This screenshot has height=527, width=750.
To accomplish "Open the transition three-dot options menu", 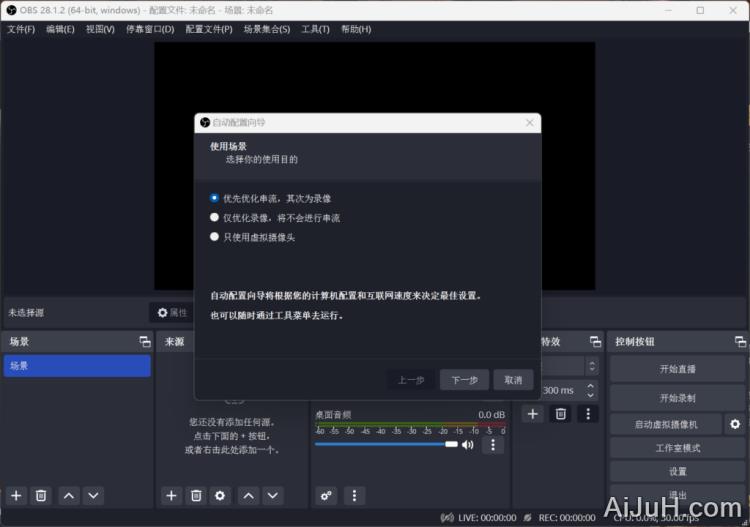I will [588, 413].
